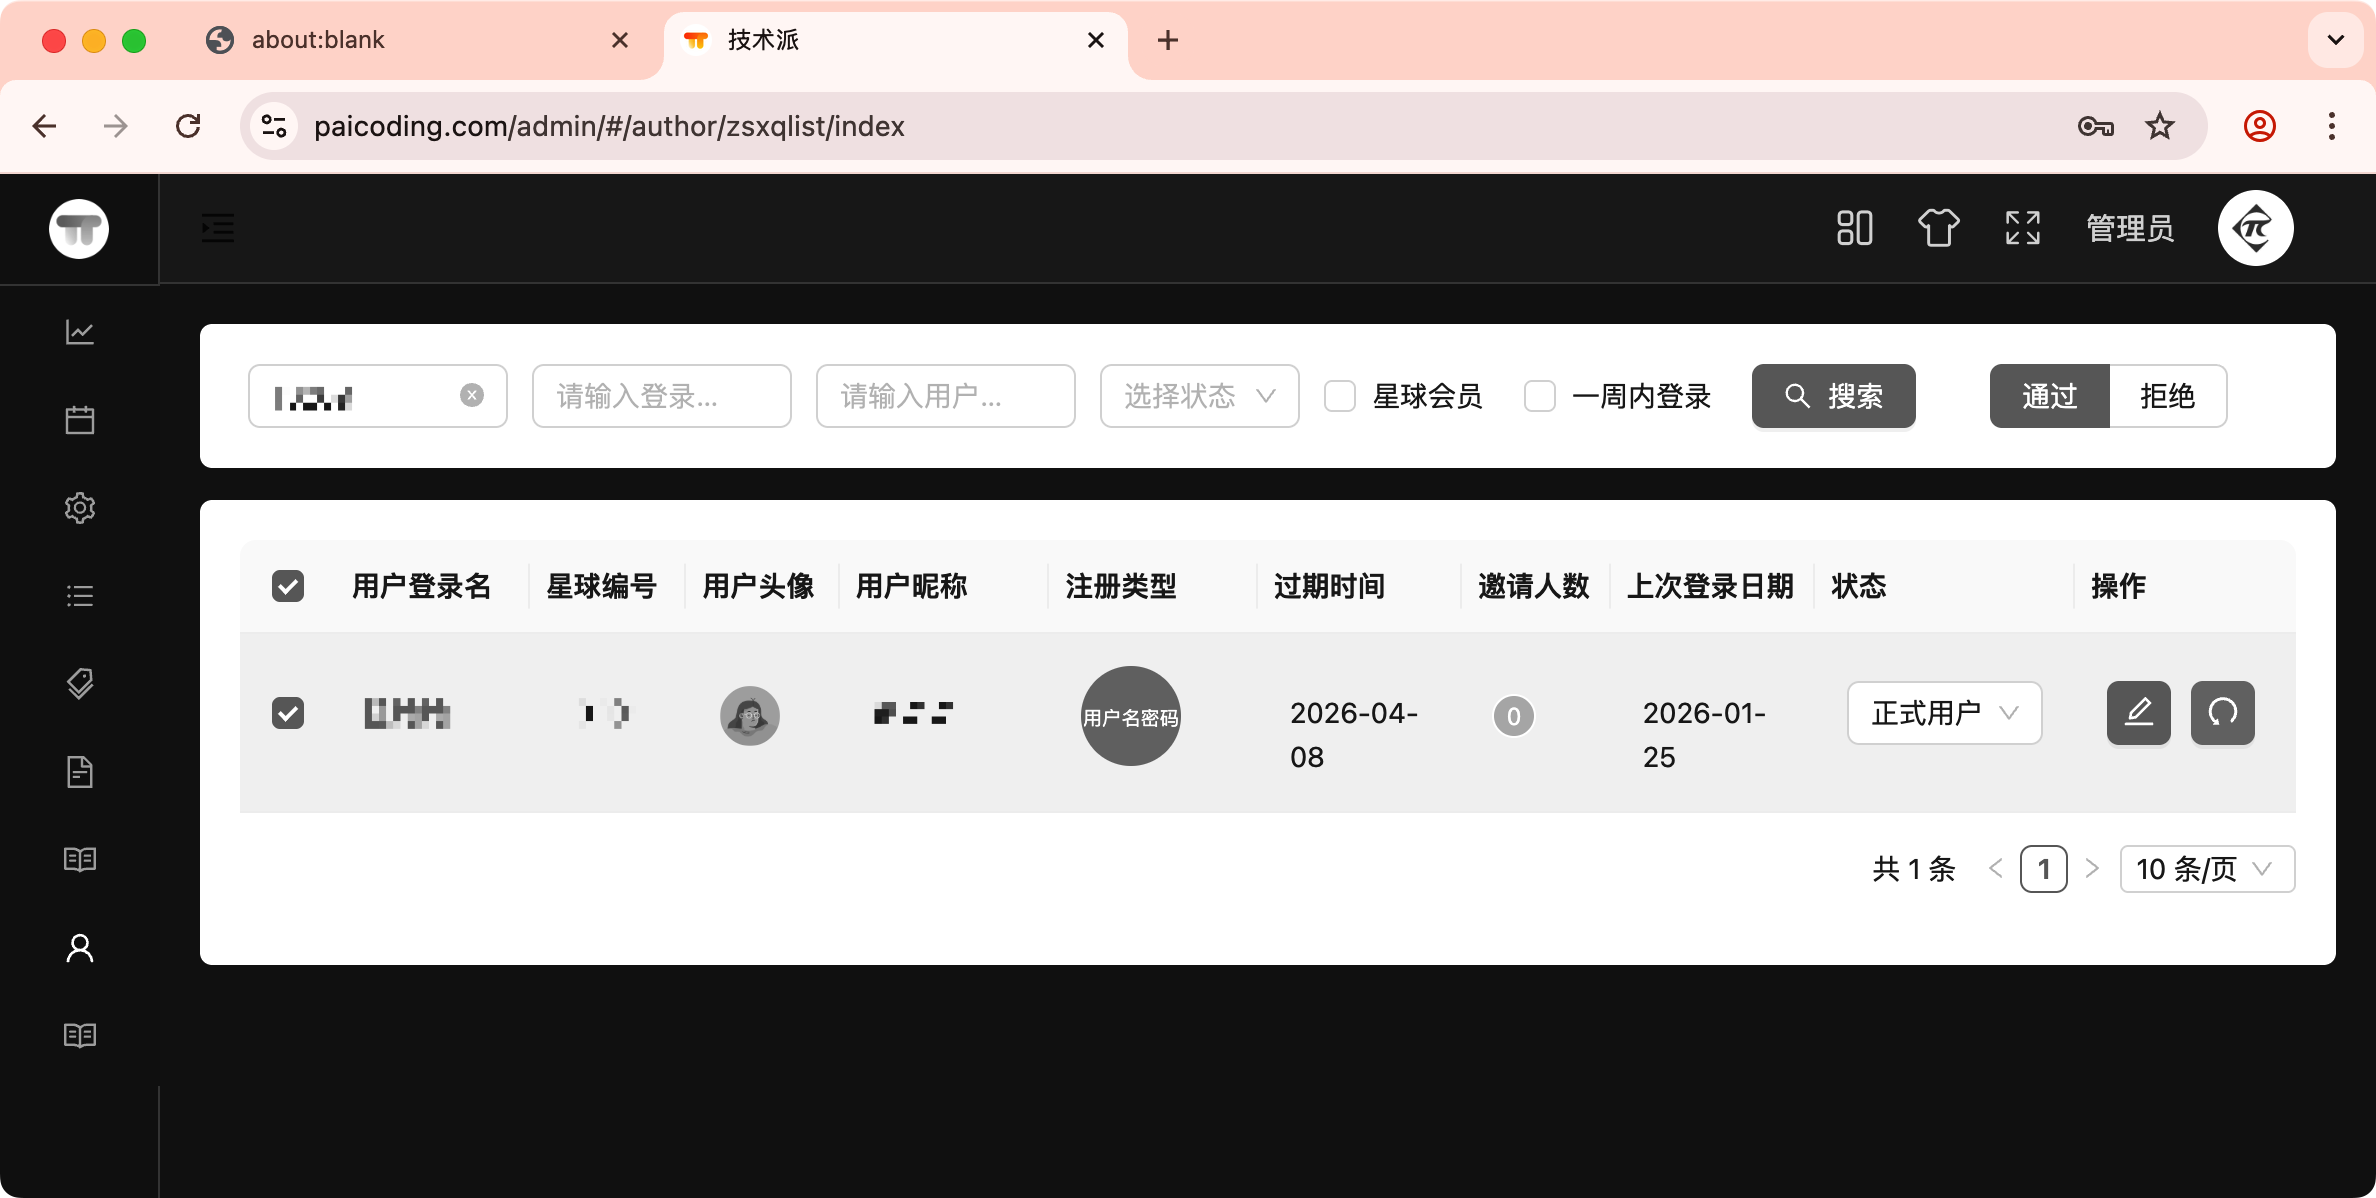Toggle the sidebar collapse hamburger icon
2376x1198 pixels.
(217, 228)
